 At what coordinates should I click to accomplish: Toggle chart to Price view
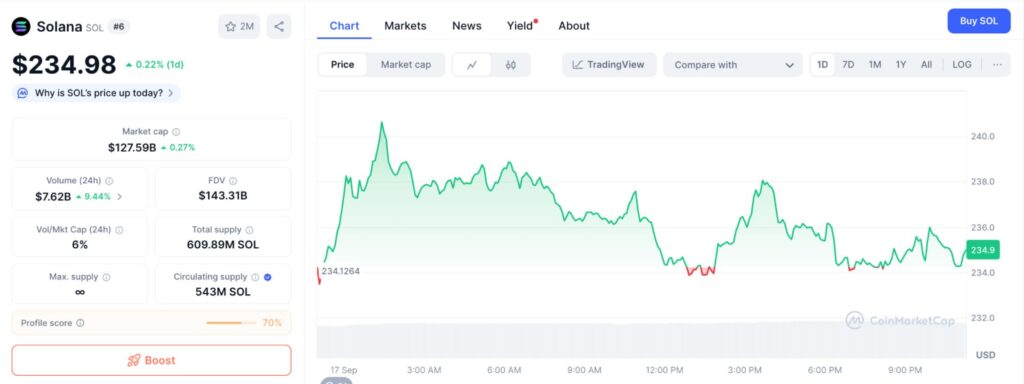[x=342, y=65]
